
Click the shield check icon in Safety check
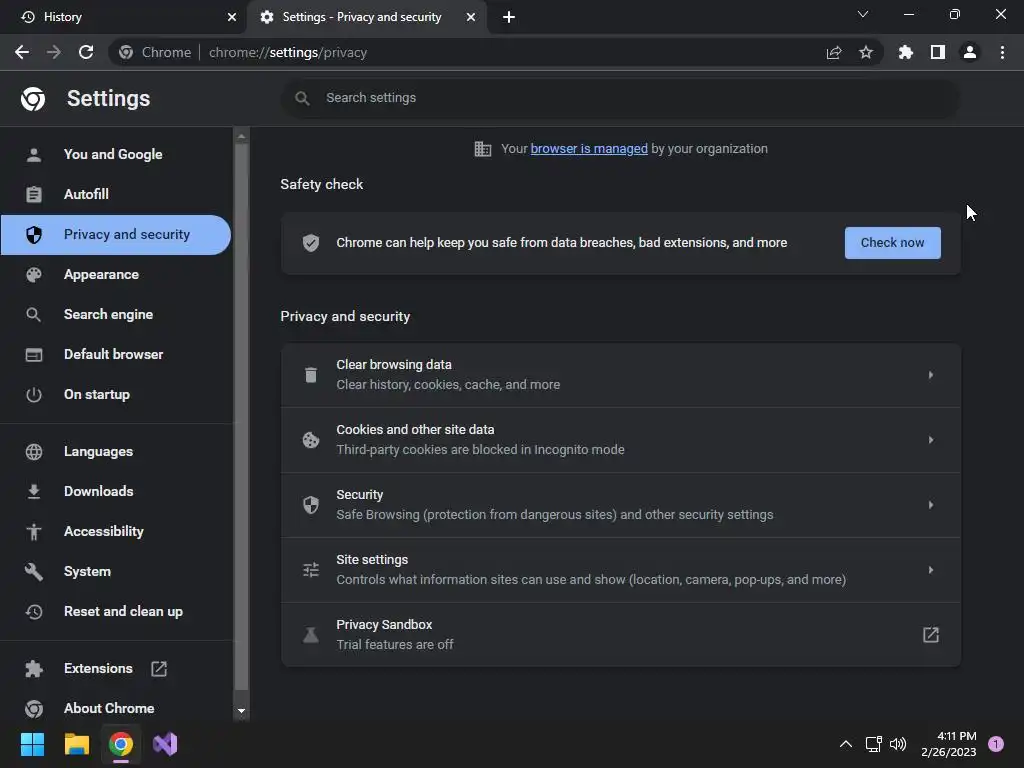tap(311, 243)
